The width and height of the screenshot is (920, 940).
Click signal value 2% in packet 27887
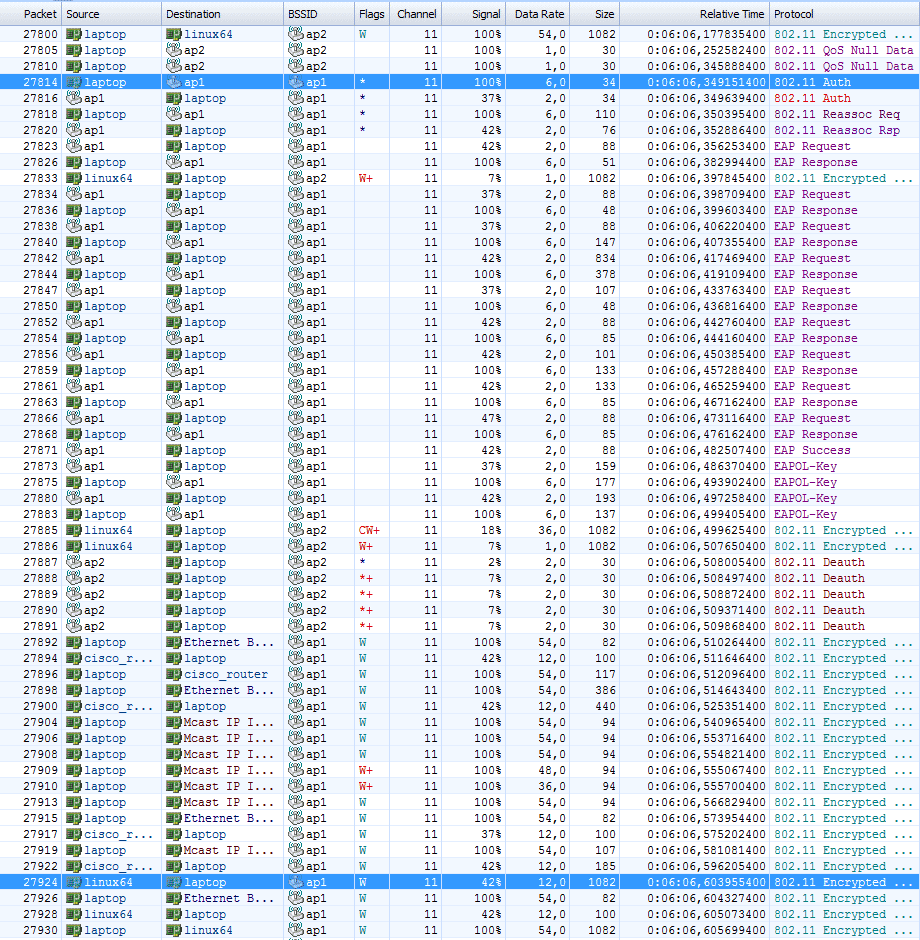coord(495,562)
